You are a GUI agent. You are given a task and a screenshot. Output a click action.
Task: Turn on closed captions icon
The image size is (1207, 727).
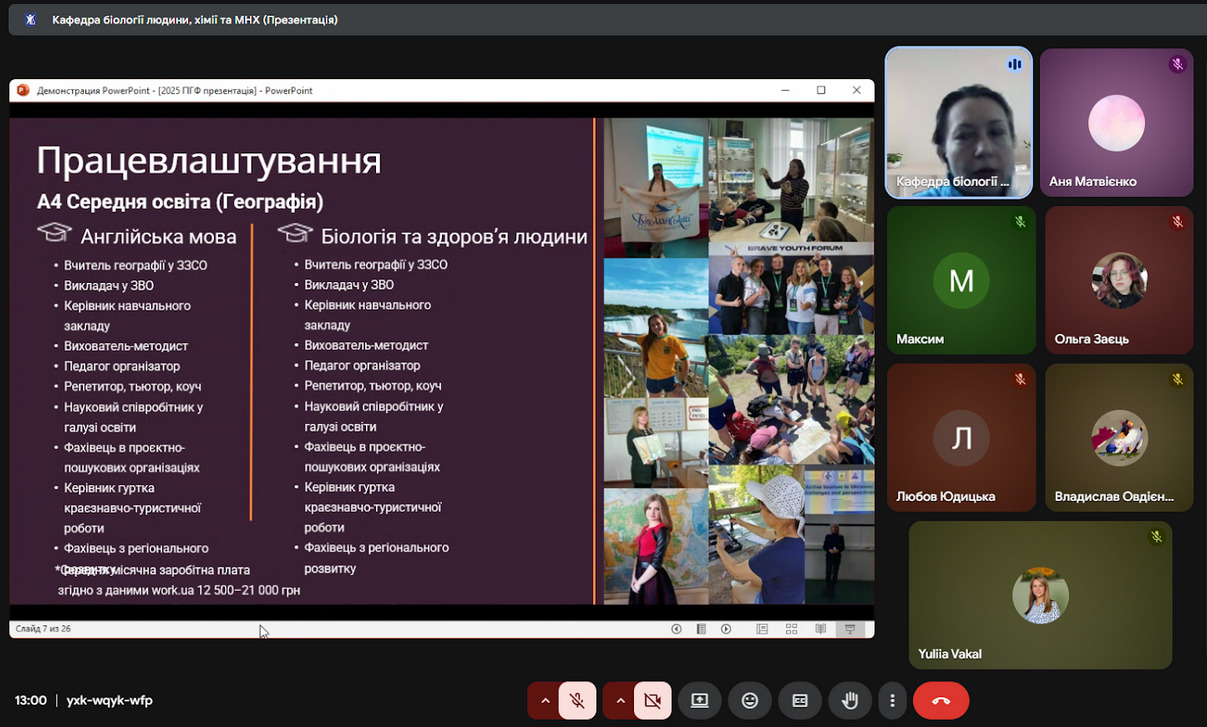(x=800, y=701)
